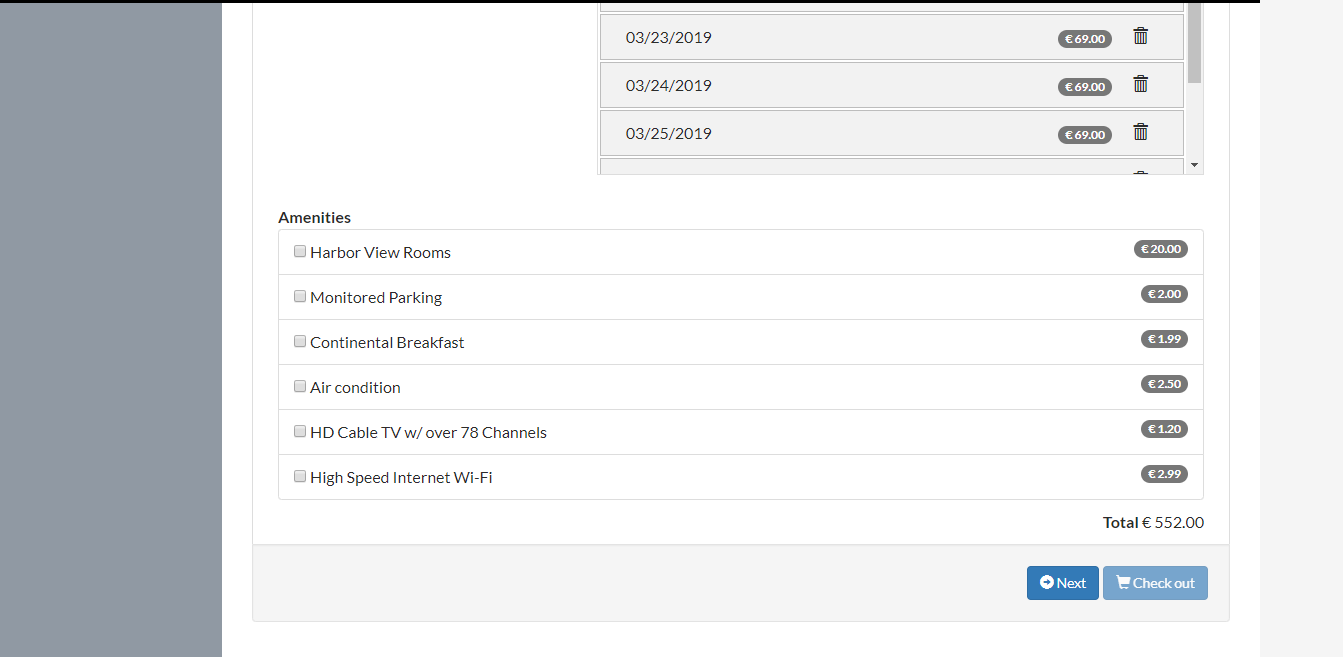Add High Speed Internet Wi-Fi
The width and height of the screenshot is (1343, 657).
pyautogui.click(x=300, y=477)
